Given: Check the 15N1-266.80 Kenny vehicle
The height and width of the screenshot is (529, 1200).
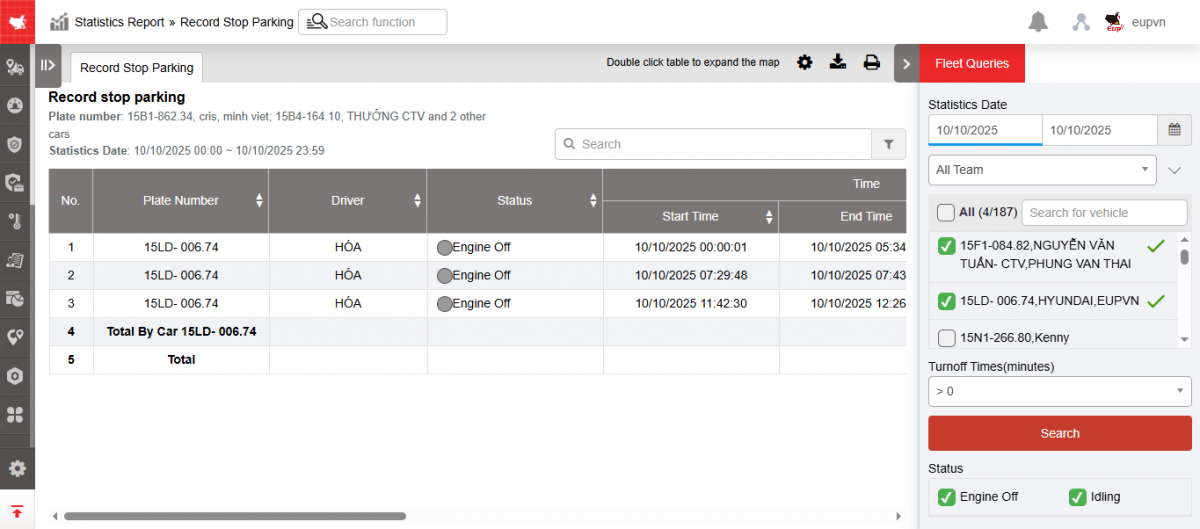Looking at the screenshot, I should coord(946,338).
